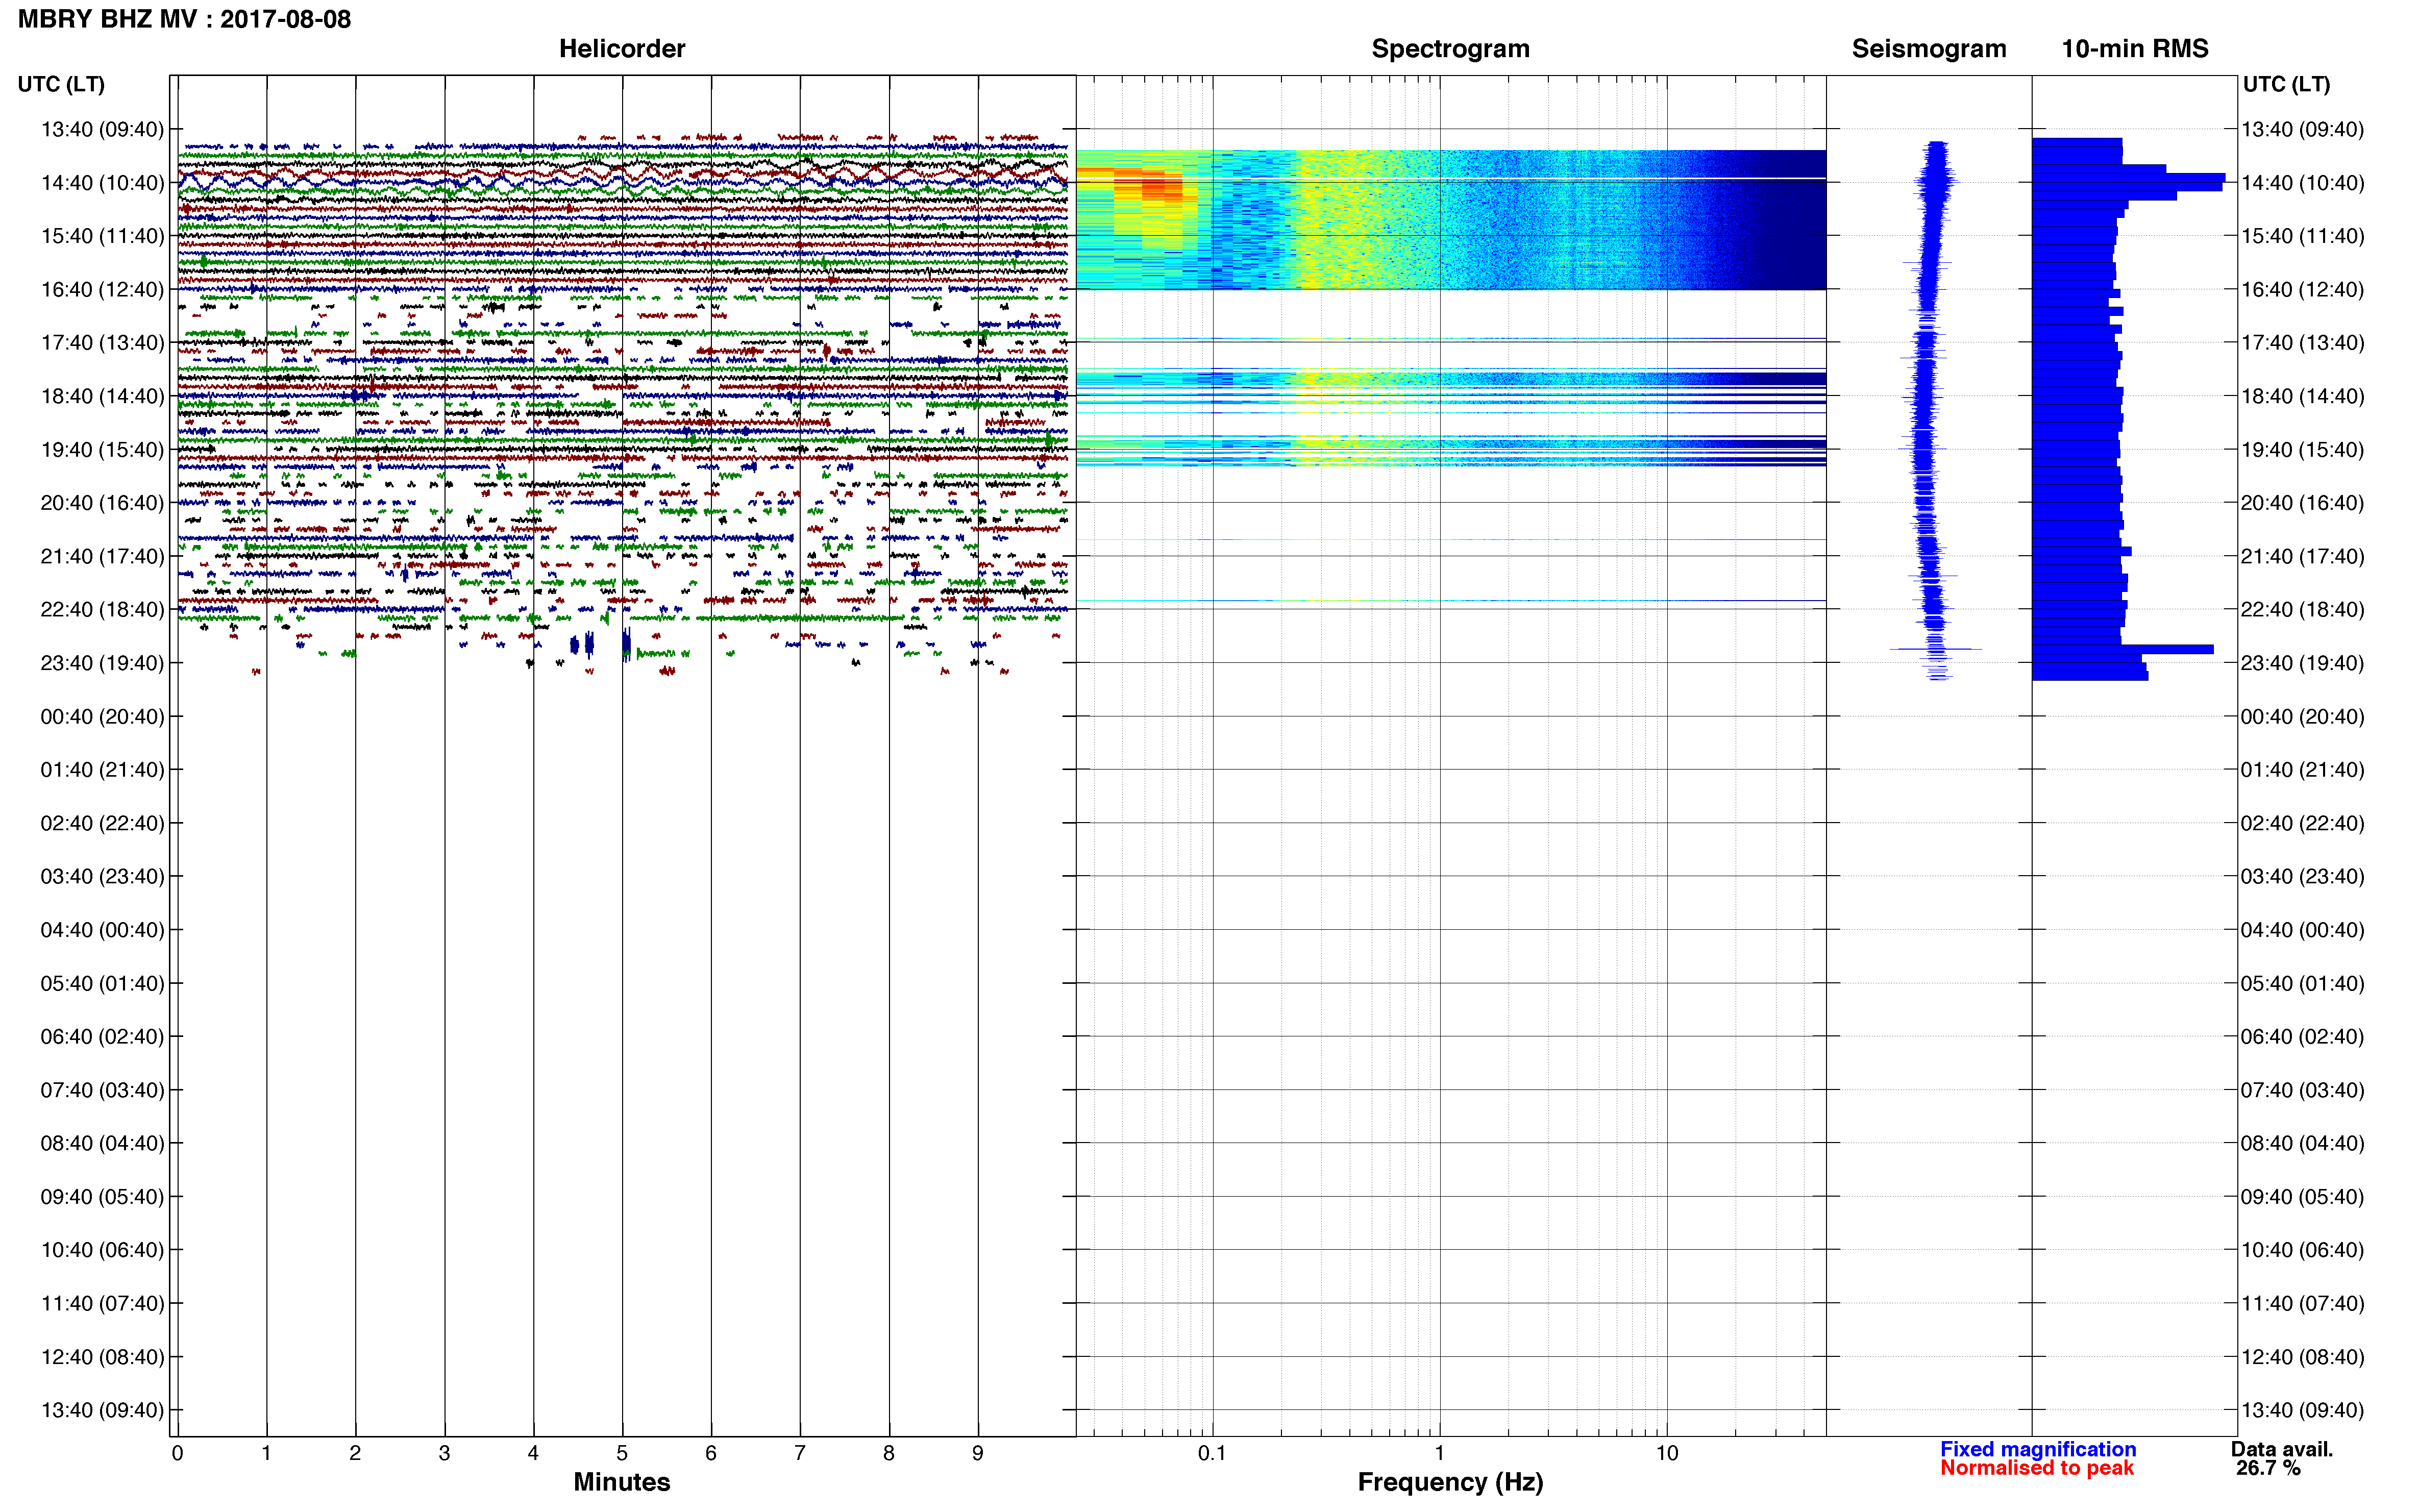Select the "Spectrogram" panel heading

tap(1450, 49)
